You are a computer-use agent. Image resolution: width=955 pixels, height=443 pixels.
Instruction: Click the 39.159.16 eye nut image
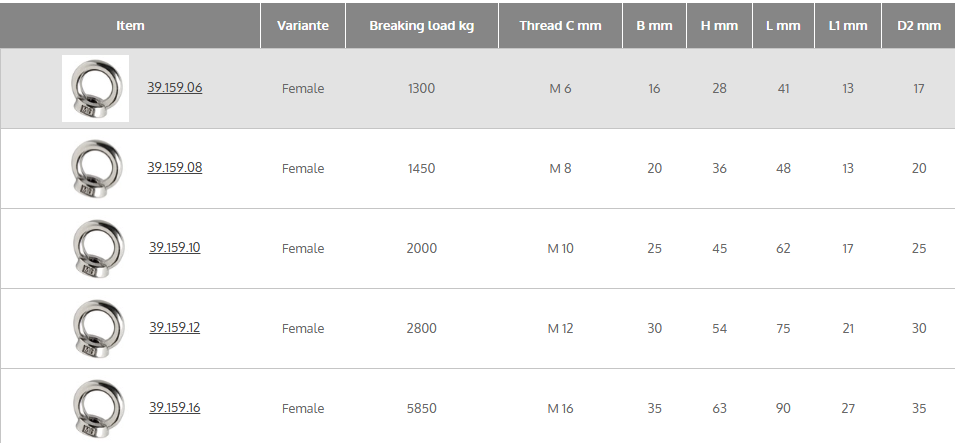pyautogui.click(x=95, y=408)
